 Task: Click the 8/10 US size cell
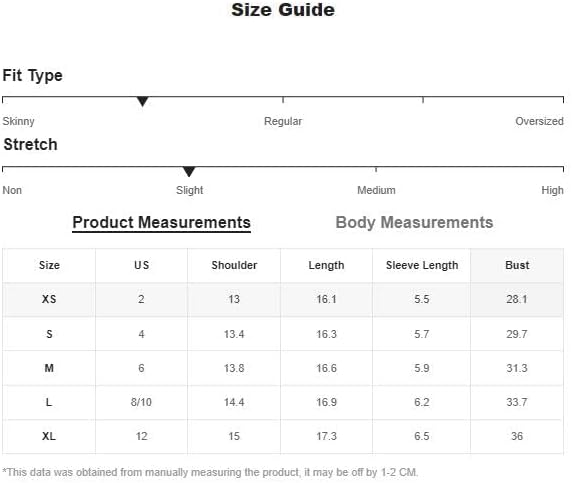pos(141,402)
